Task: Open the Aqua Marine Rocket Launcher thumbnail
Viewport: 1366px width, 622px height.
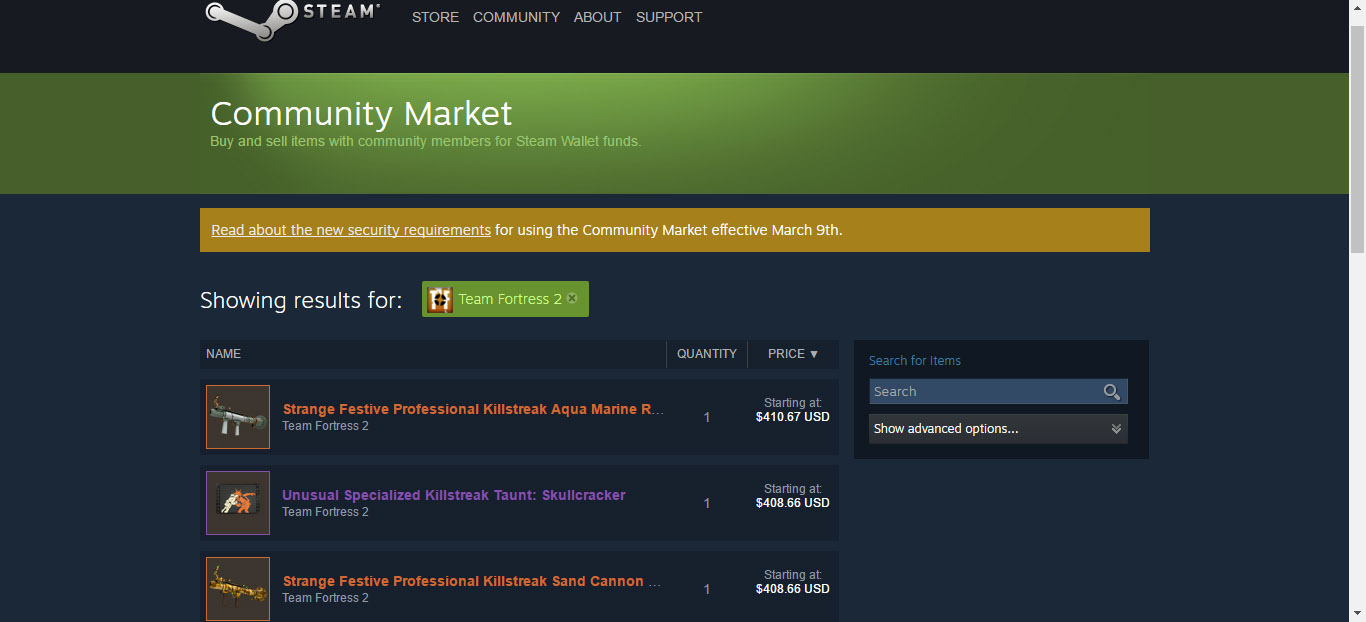Action: (x=238, y=417)
